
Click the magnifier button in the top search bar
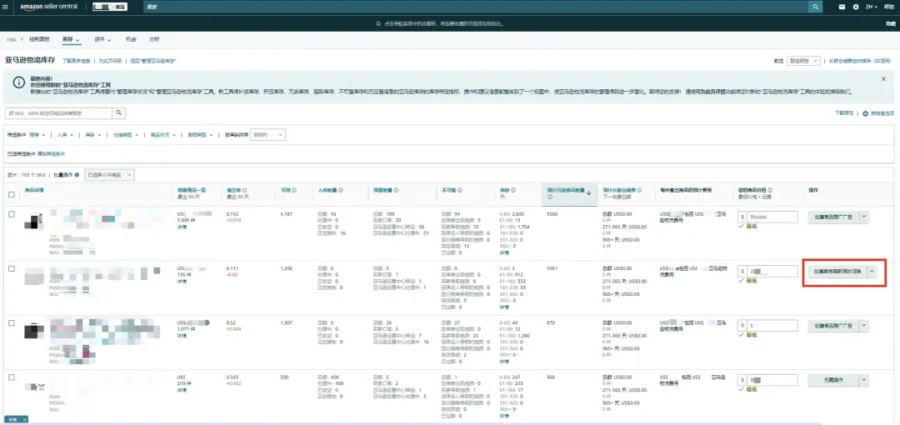pyautogui.click(x=815, y=7)
